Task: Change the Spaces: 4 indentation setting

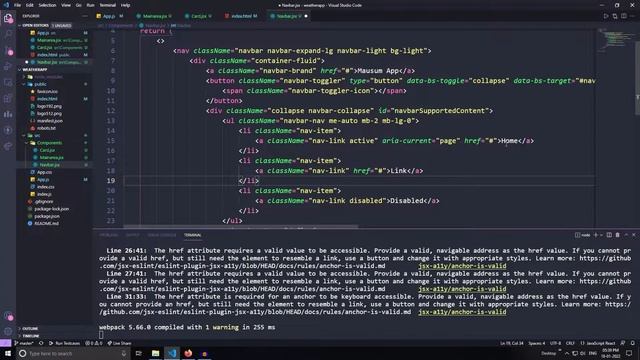Action: coord(537,343)
